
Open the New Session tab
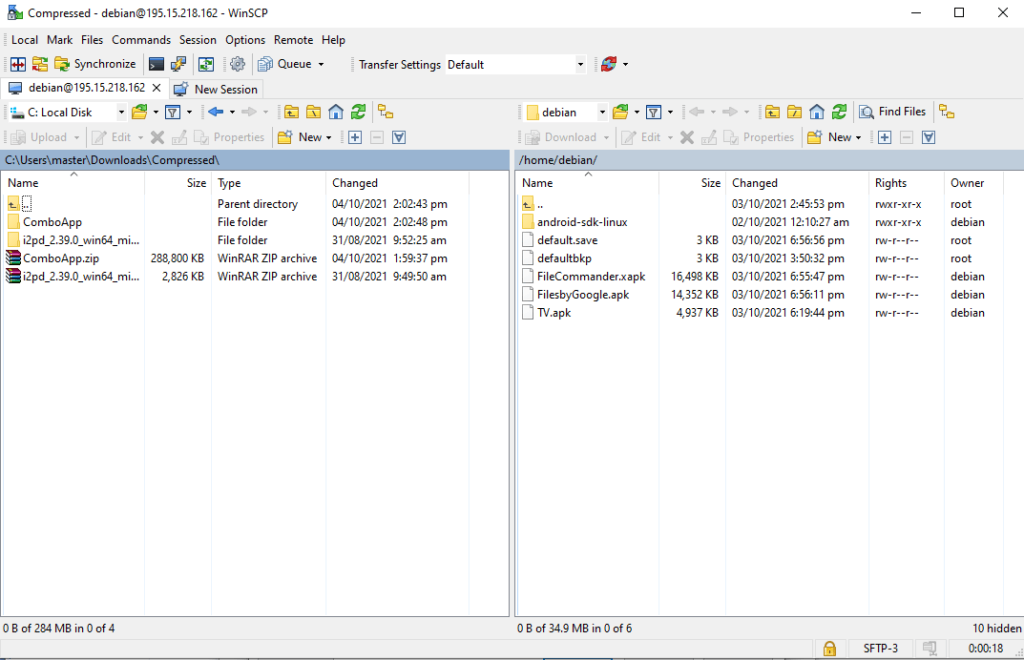[216, 89]
